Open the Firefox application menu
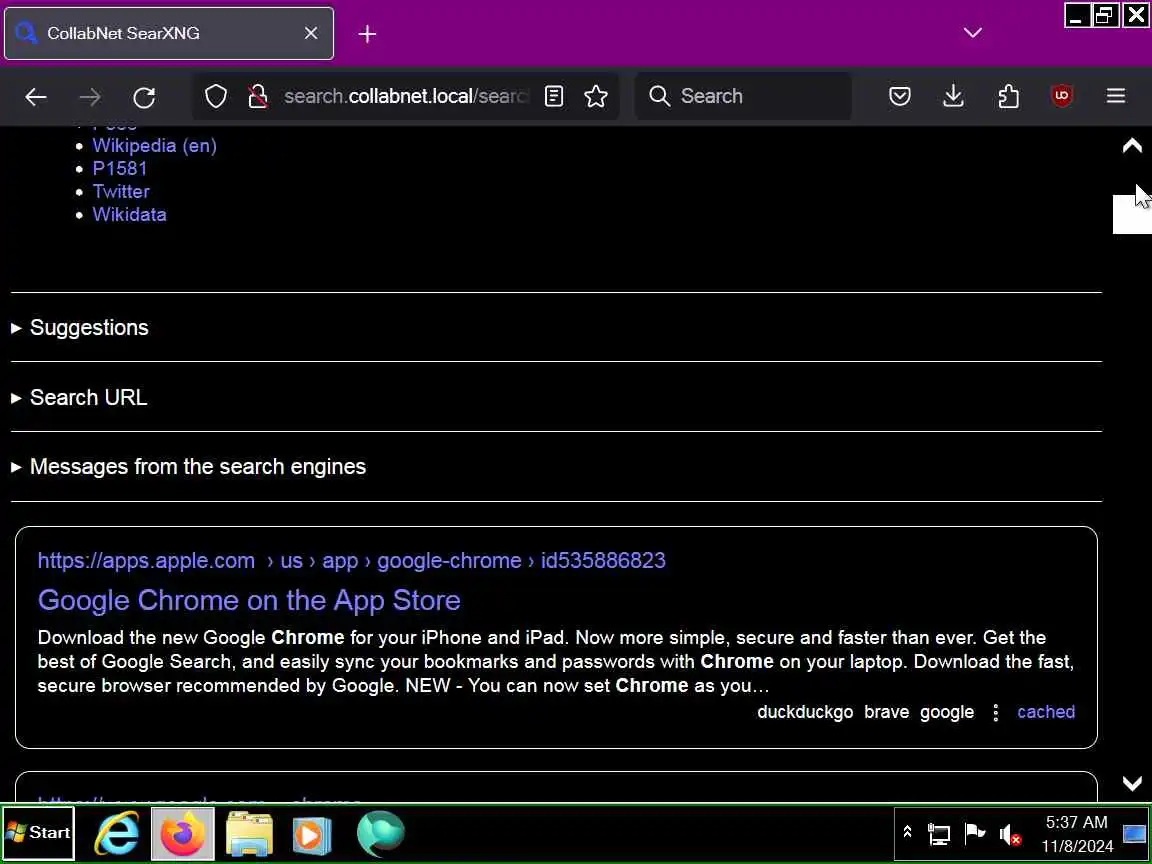The image size is (1152, 864). pyautogui.click(x=1116, y=96)
